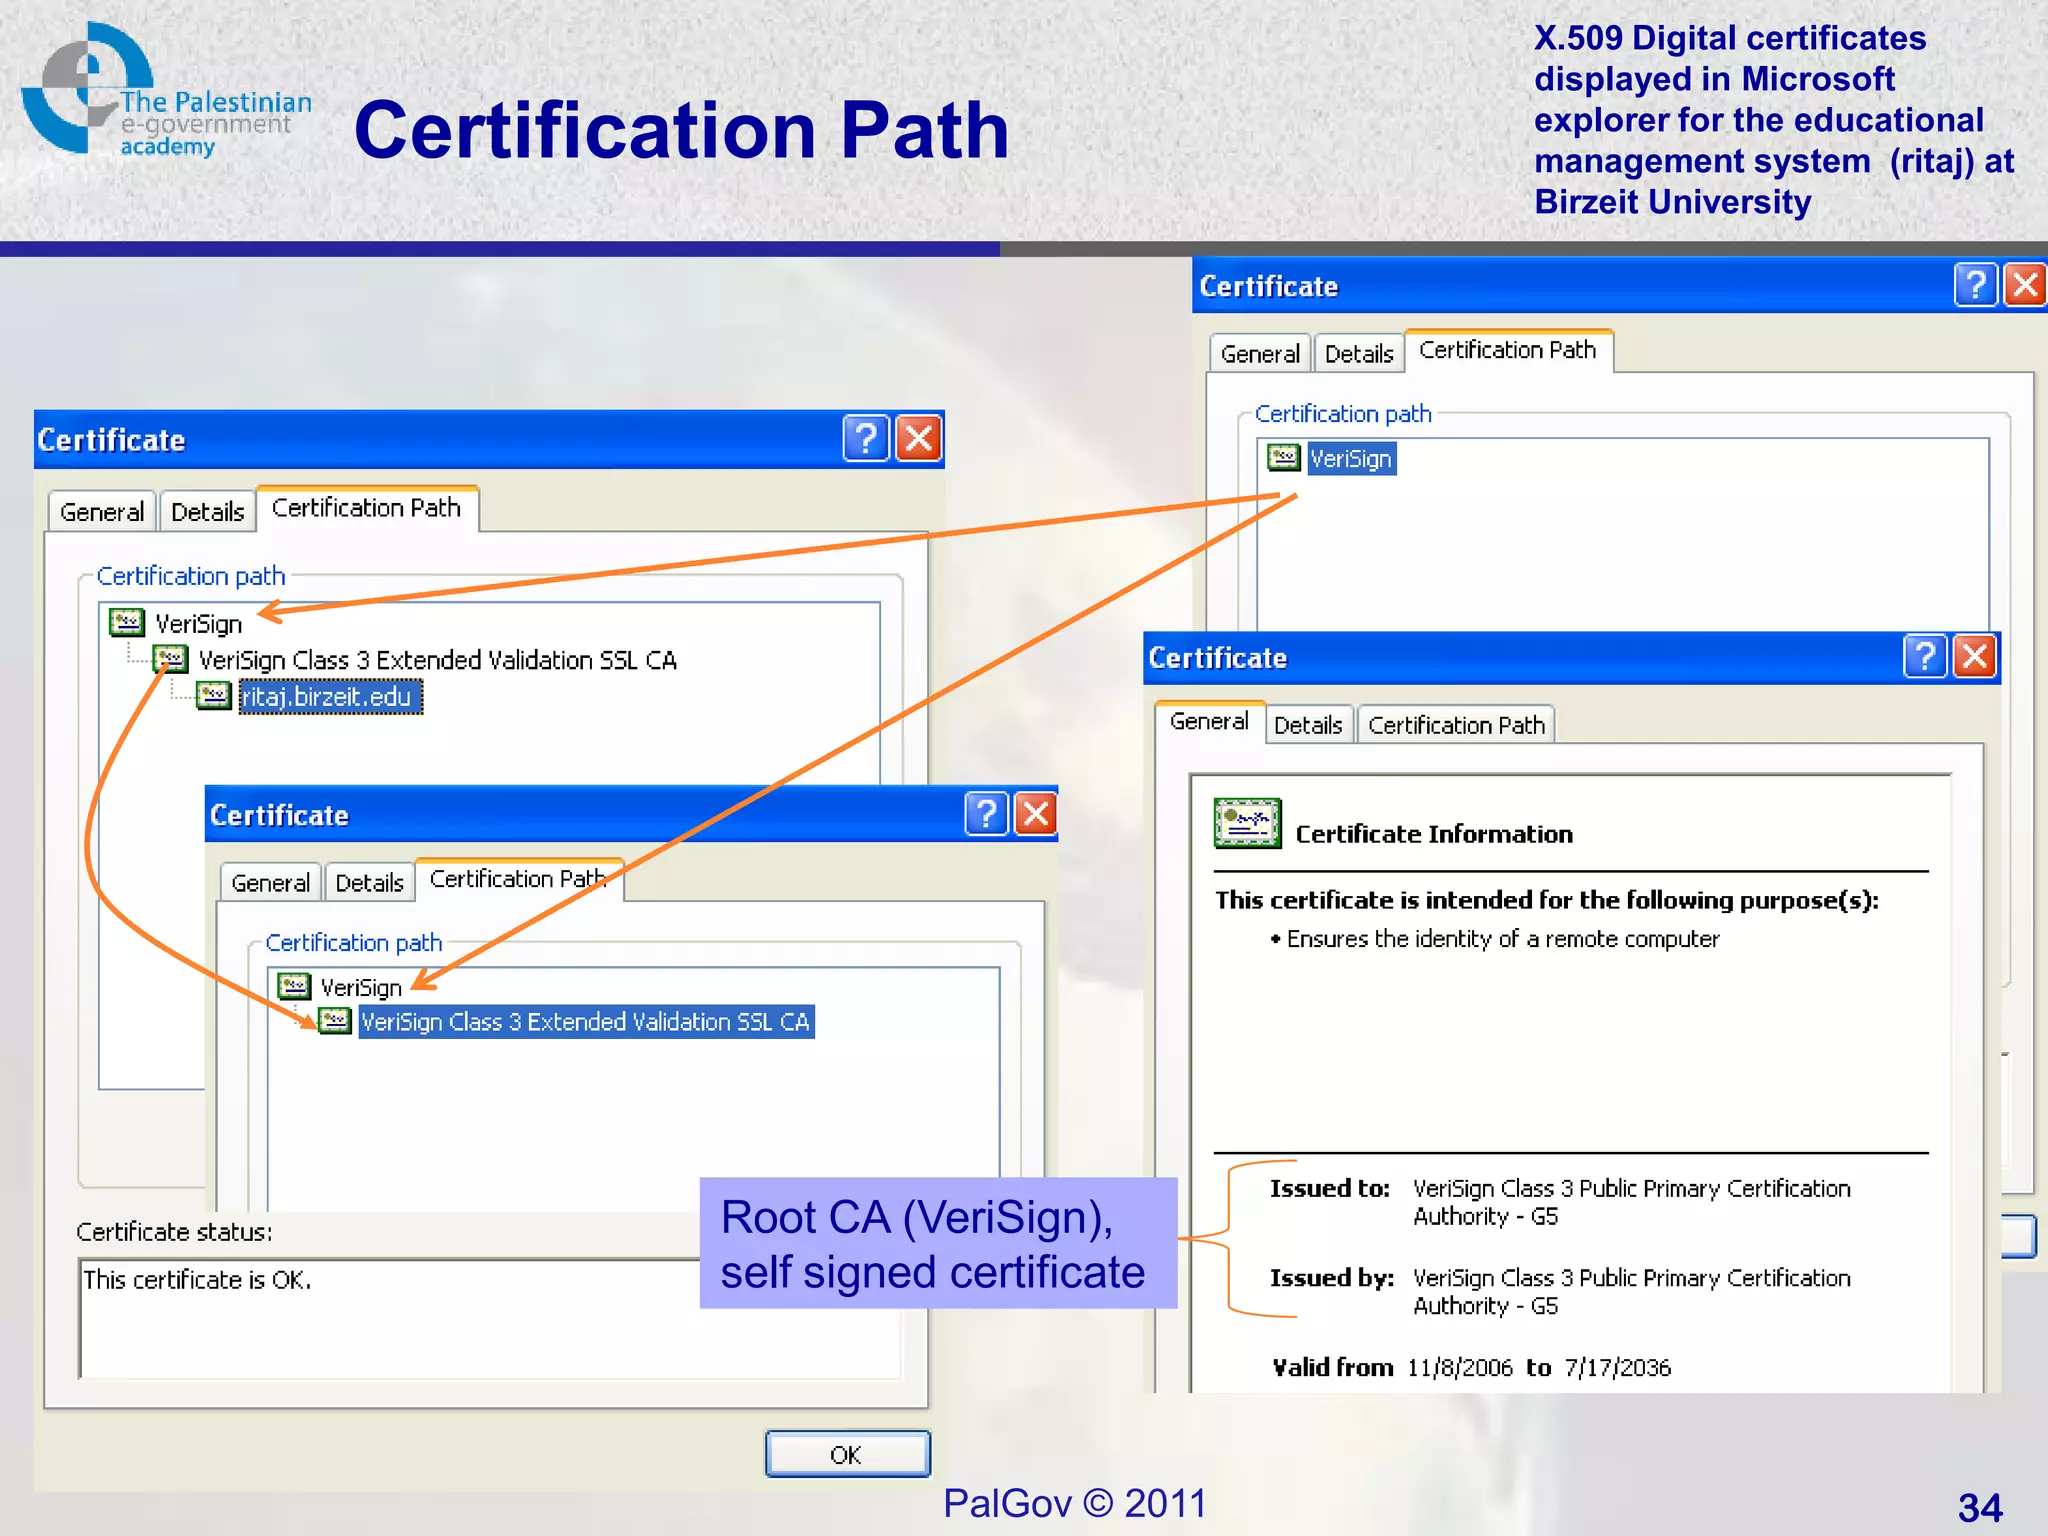The width and height of the screenshot is (2048, 1536).
Task: Select ritaj.birzeit.edu in certification path
Action: 330,696
